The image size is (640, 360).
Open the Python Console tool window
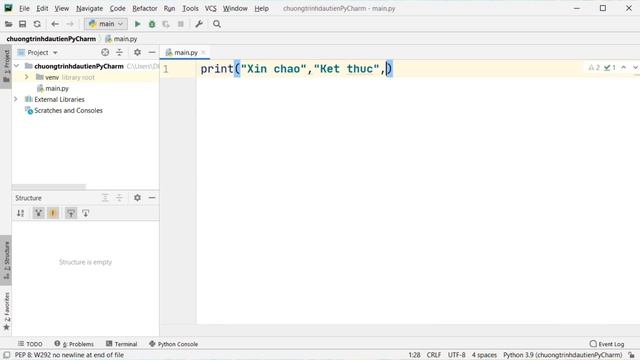[x=173, y=344]
